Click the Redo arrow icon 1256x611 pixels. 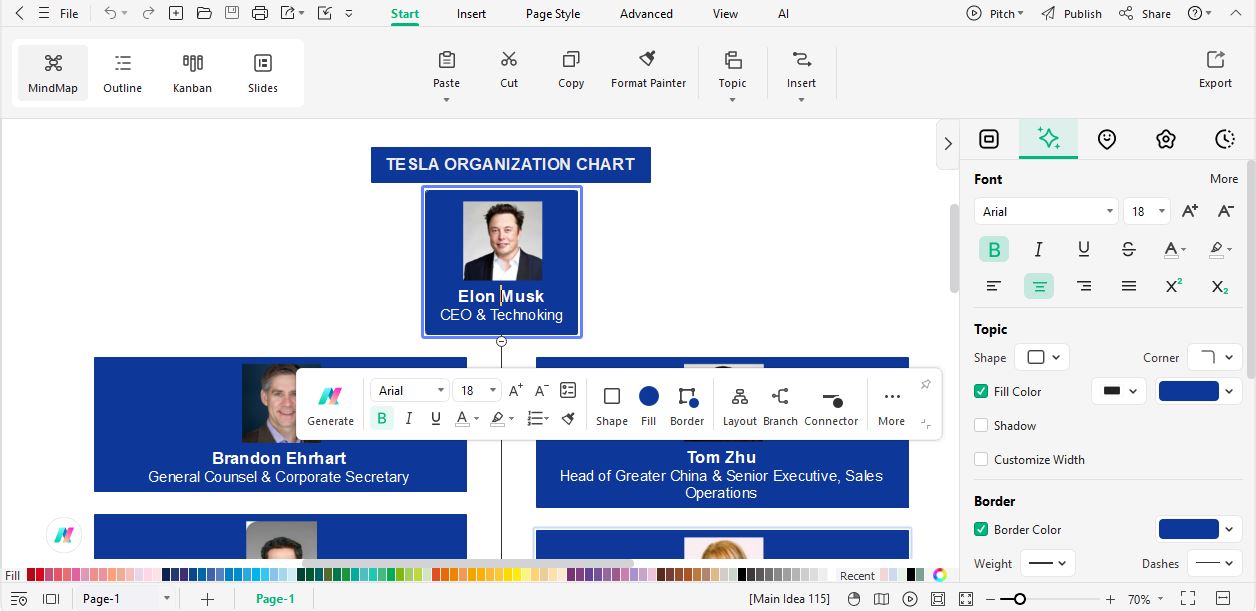coord(148,13)
